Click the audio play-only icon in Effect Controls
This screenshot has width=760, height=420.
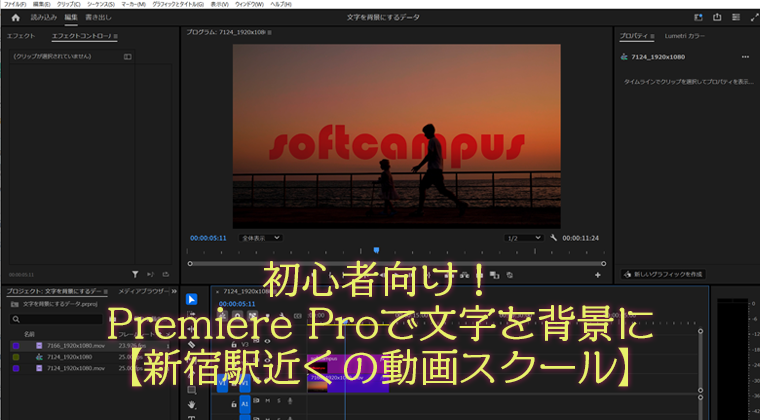[x=150, y=274]
